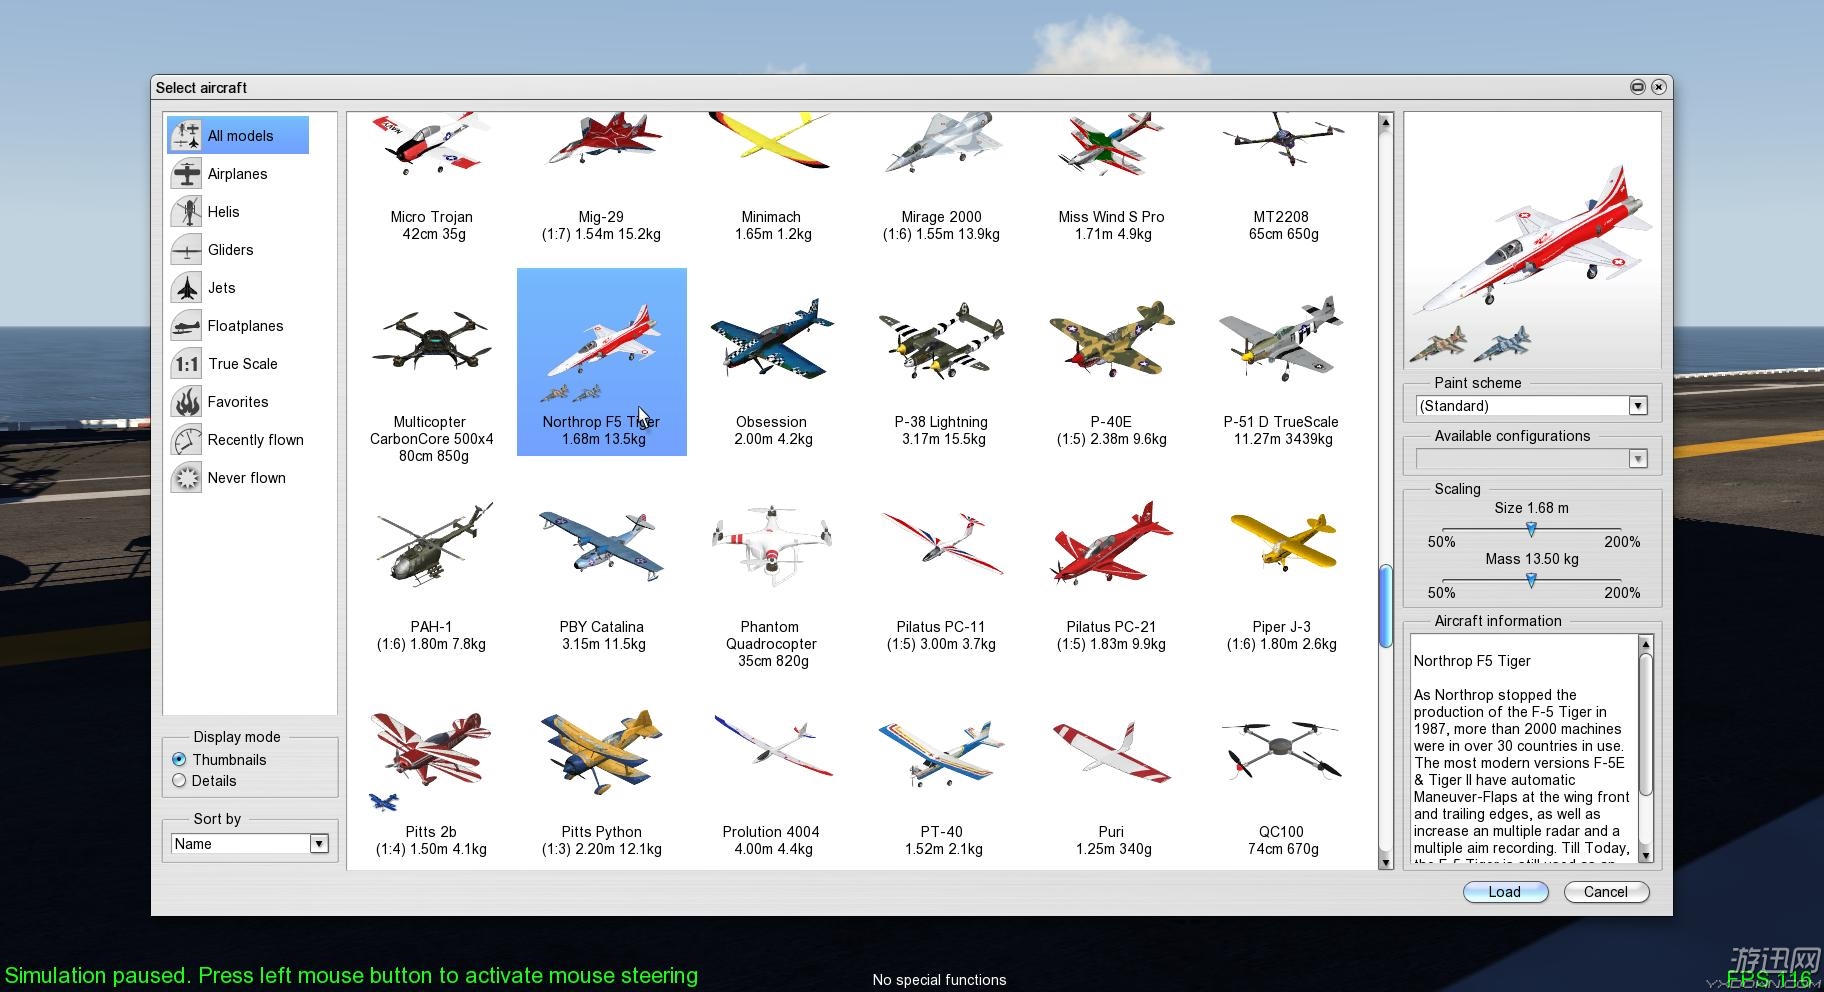
Task: Click the small blue Pitts 2b variant icon
Action: click(x=383, y=800)
